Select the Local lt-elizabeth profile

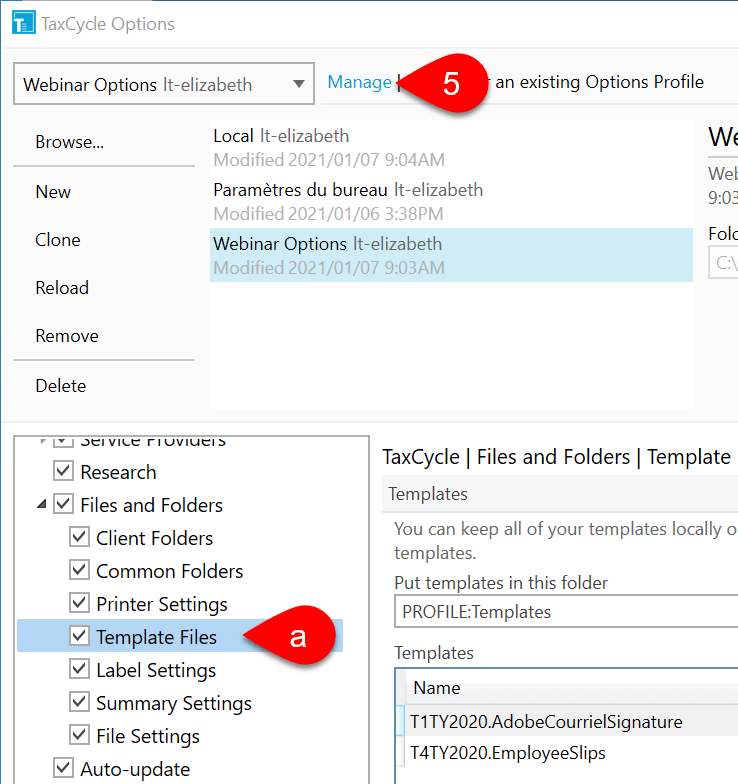[451, 148]
